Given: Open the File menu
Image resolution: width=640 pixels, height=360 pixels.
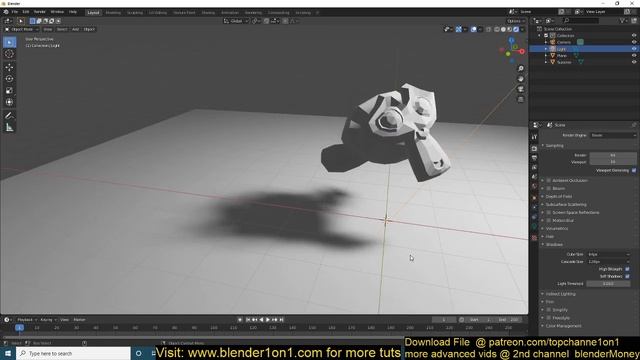Looking at the screenshot, I should pos(15,12).
